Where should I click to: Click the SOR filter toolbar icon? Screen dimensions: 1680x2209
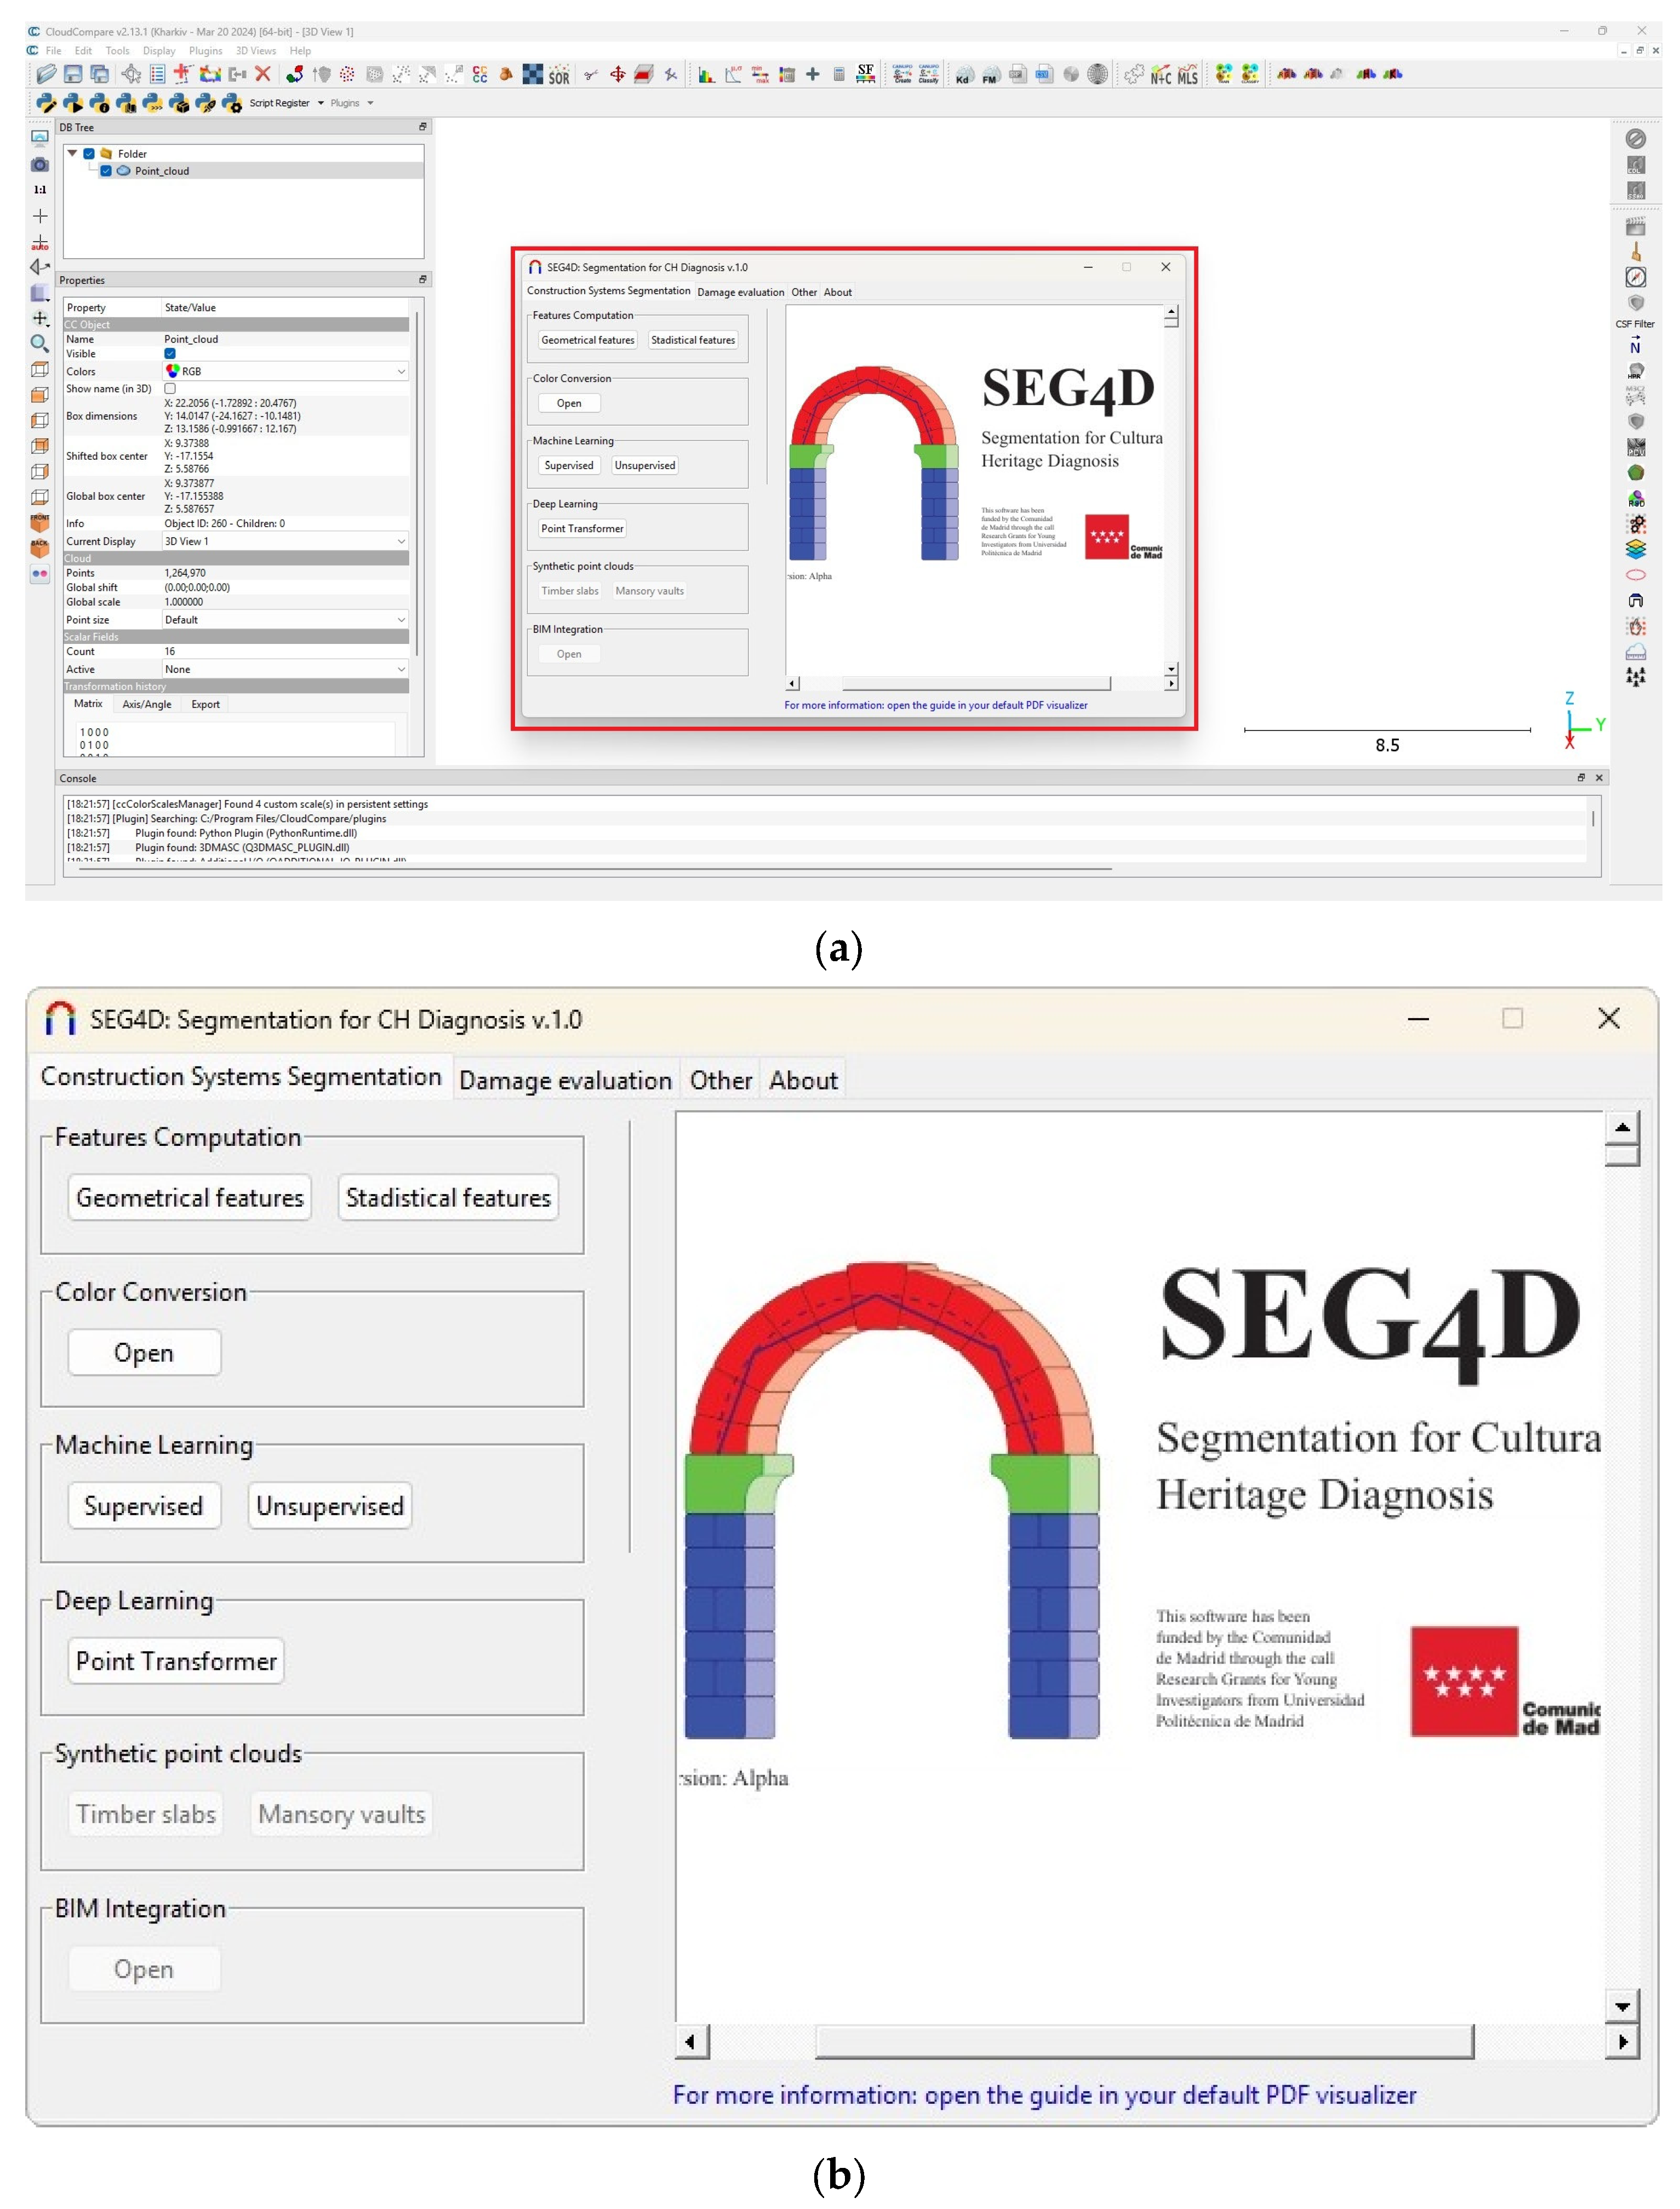559,75
